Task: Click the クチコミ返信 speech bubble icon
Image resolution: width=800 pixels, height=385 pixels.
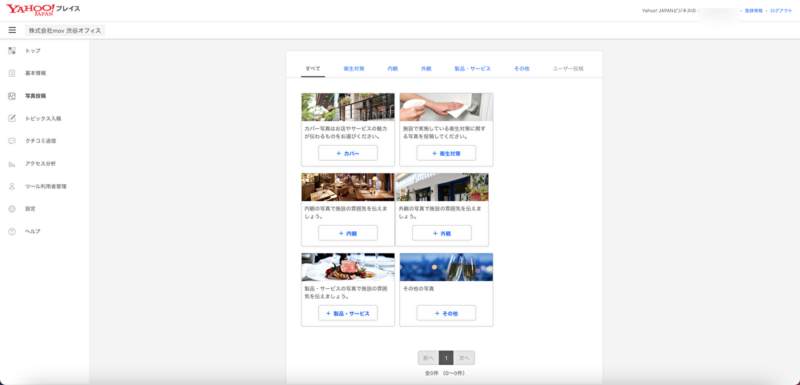Action: [x=12, y=141]
